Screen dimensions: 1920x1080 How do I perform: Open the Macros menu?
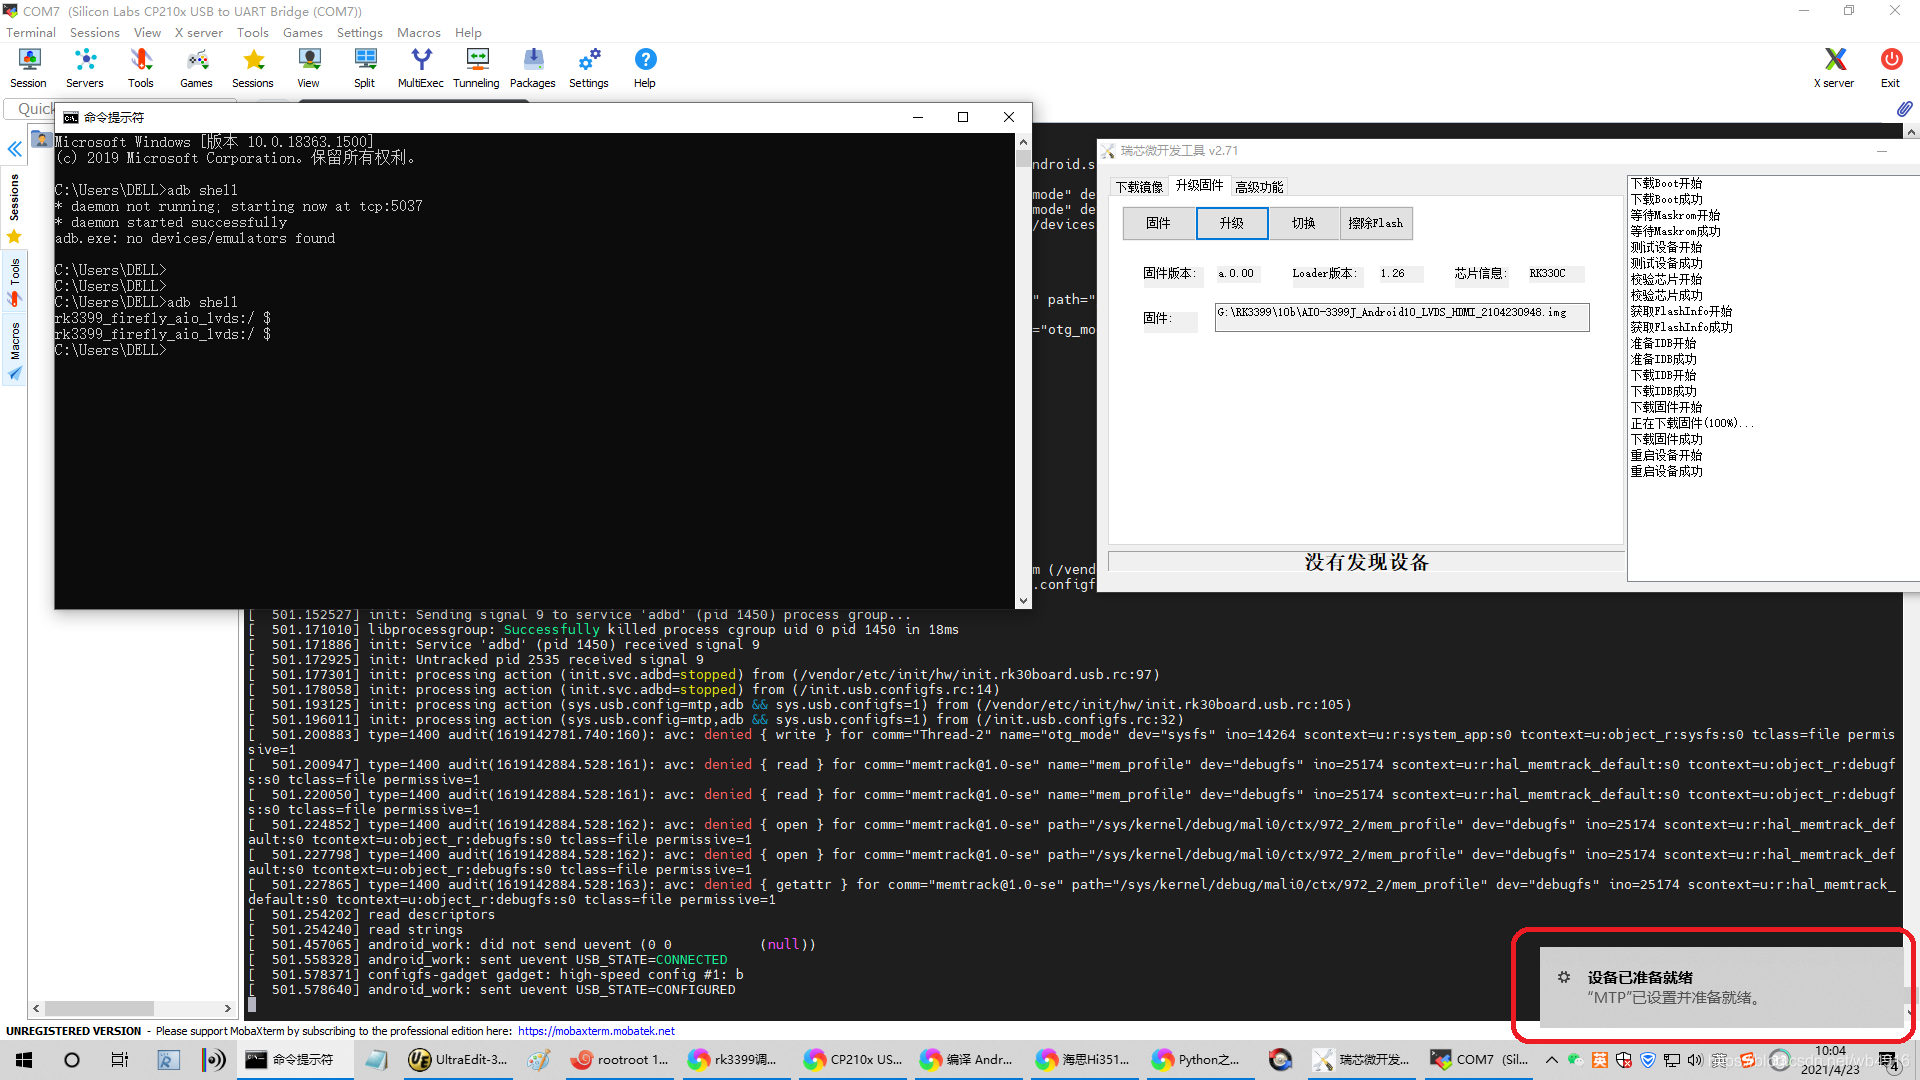pos(418,32)
